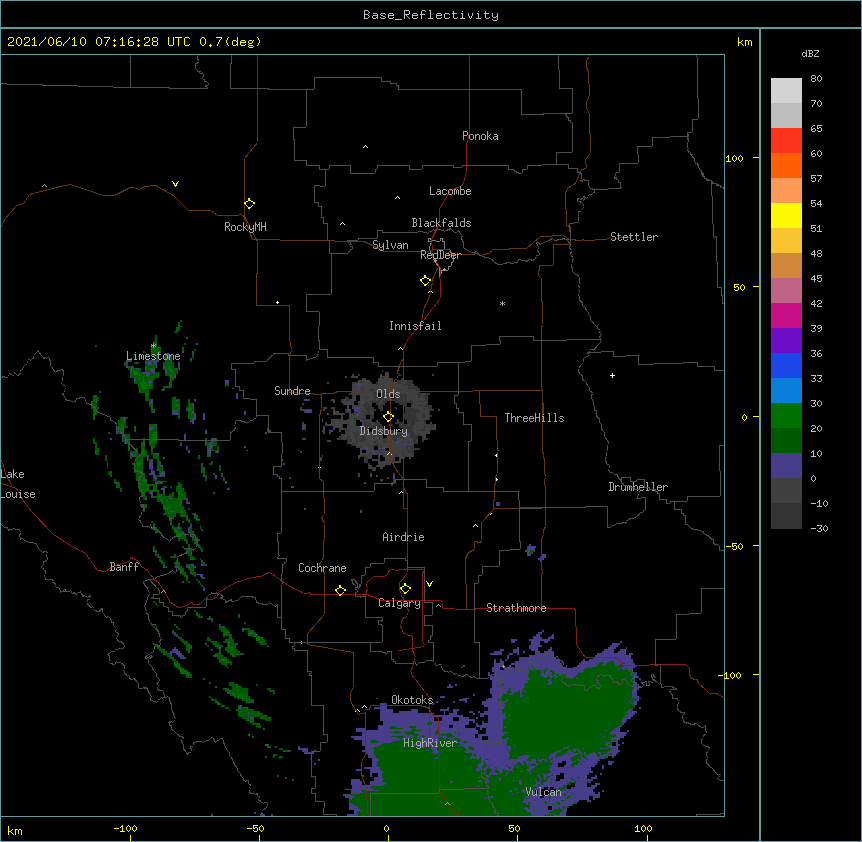This screenshot has height=842, width=862.
Task: Click the Innisfail city label
Action: [415, 326]
